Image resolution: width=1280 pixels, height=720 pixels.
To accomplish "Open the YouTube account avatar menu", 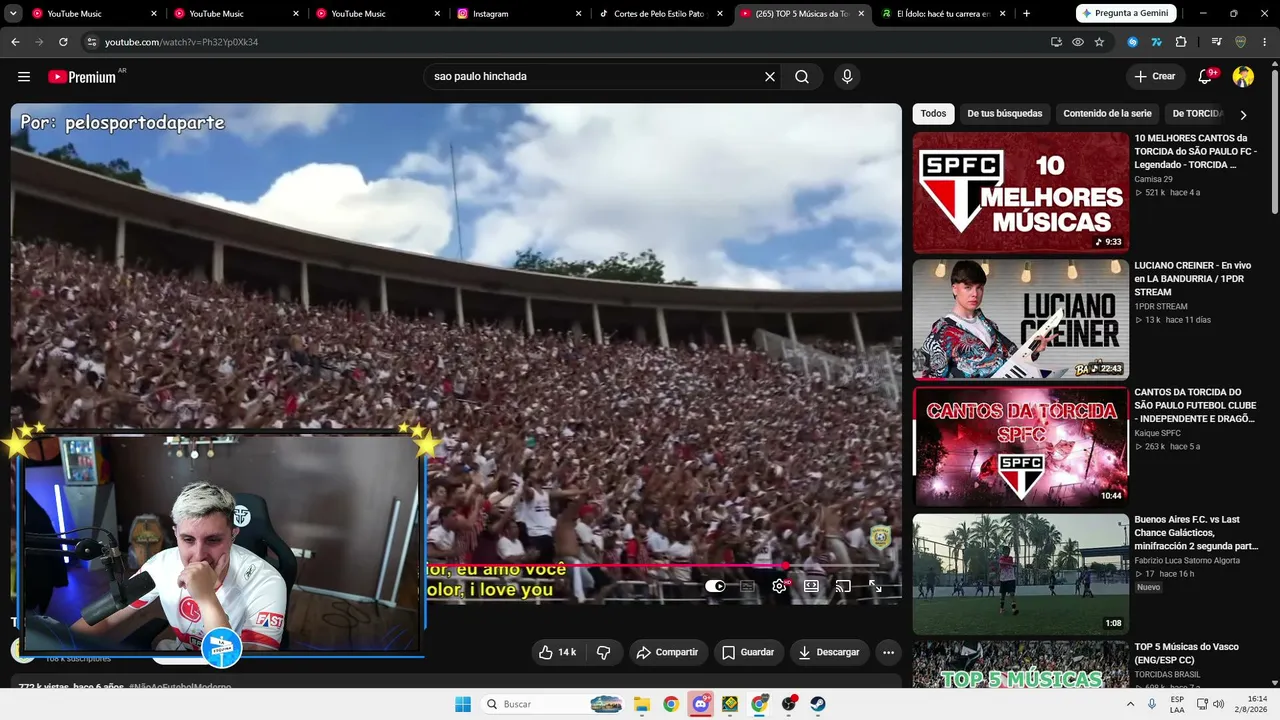I will pos(1243,77).
